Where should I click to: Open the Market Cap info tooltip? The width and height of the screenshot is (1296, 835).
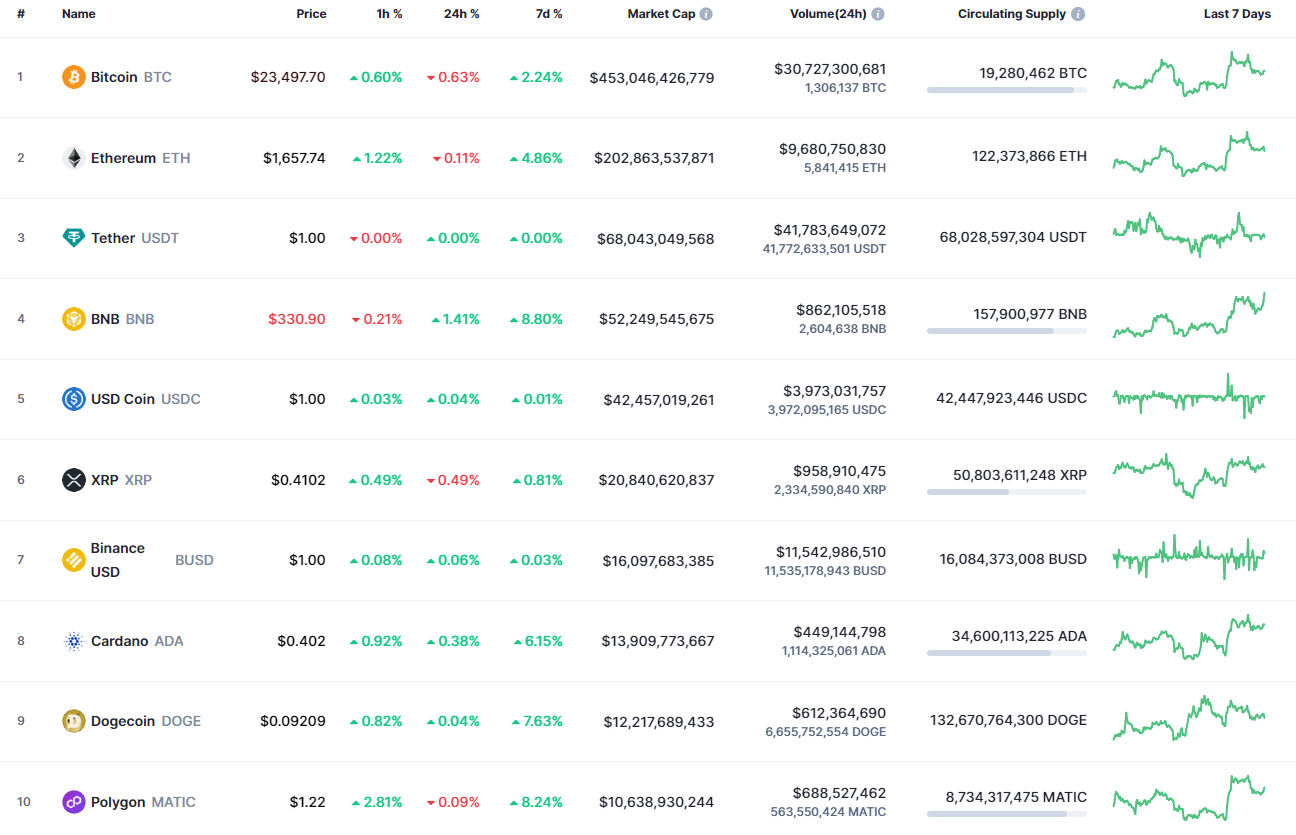click(708, 13)
